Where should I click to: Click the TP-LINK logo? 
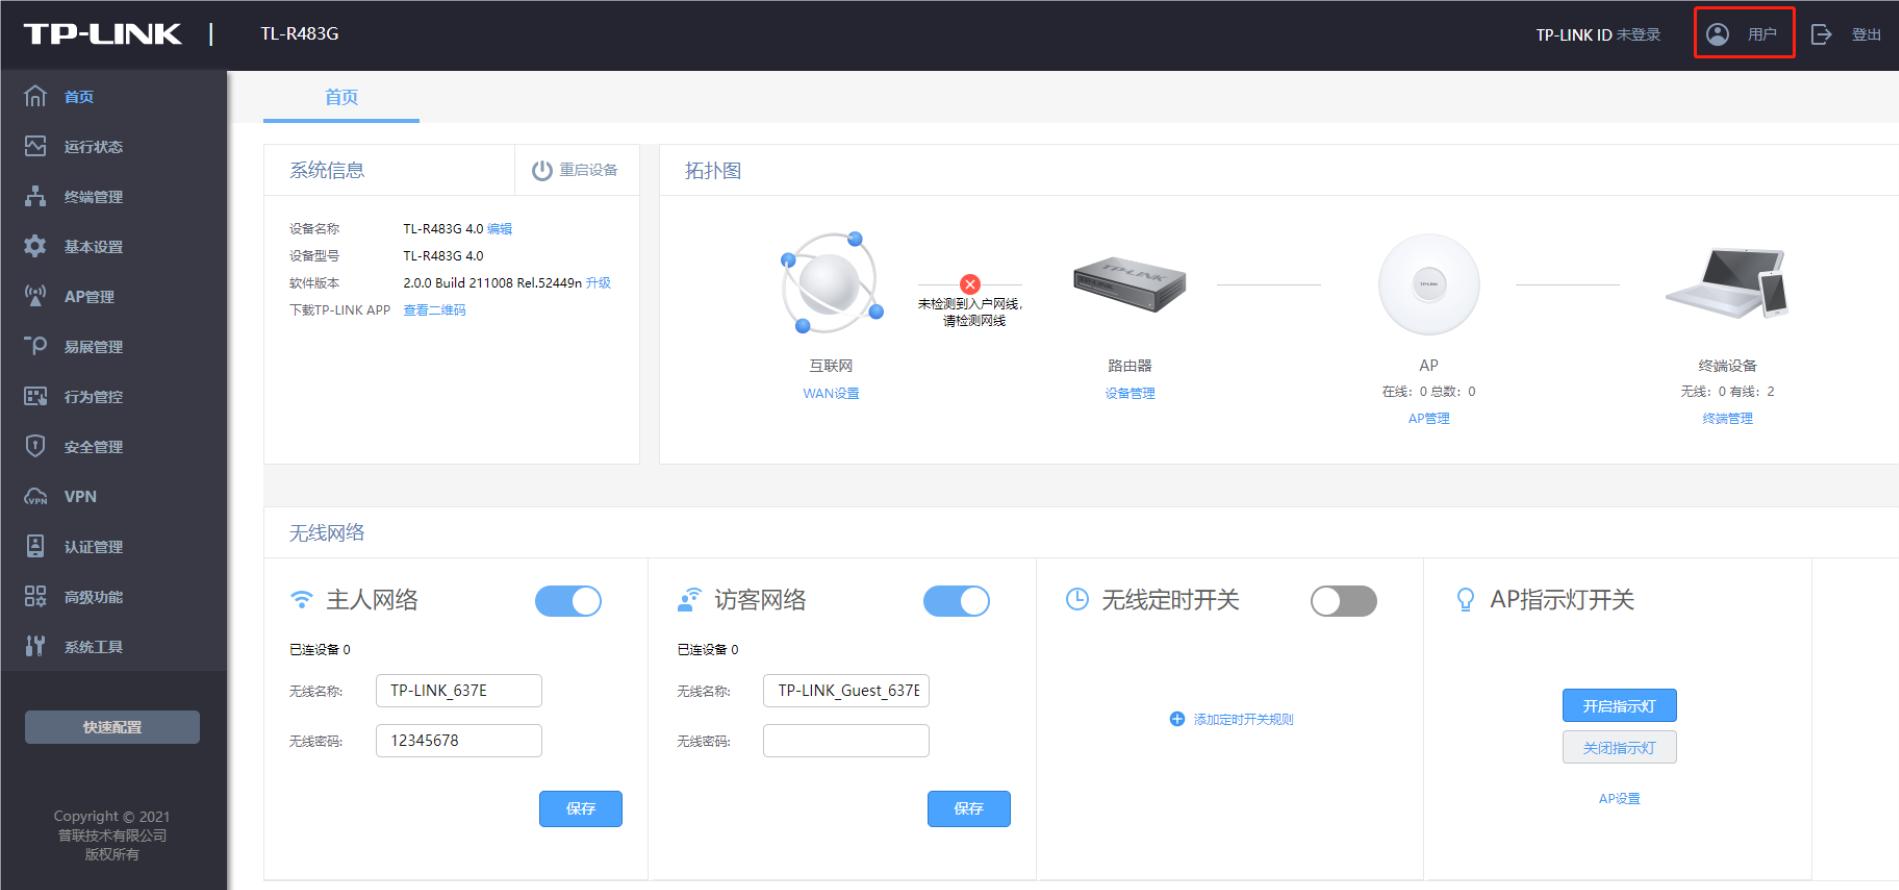(103, 34)
